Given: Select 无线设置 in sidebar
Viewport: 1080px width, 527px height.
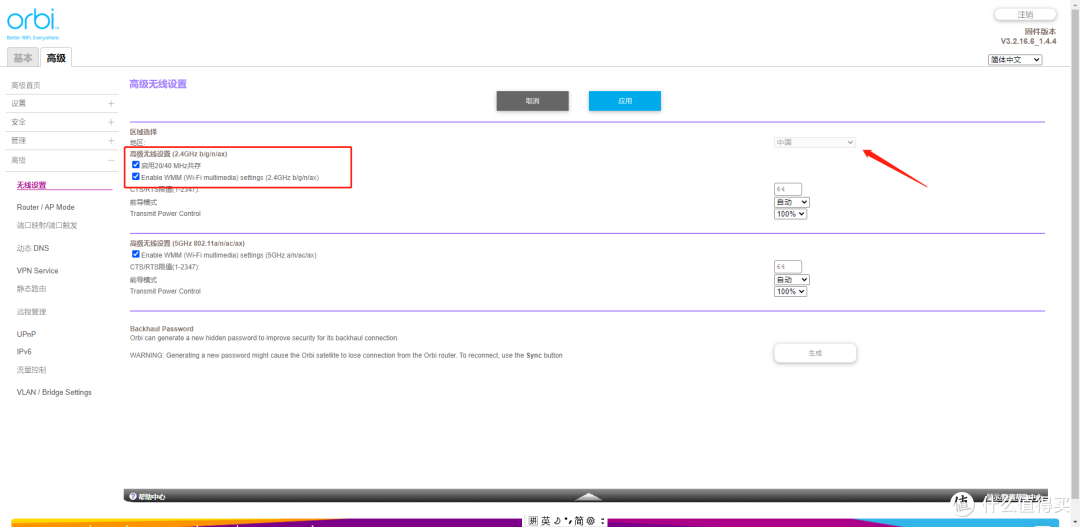Looking at the screenshot, I should point(31,185).
